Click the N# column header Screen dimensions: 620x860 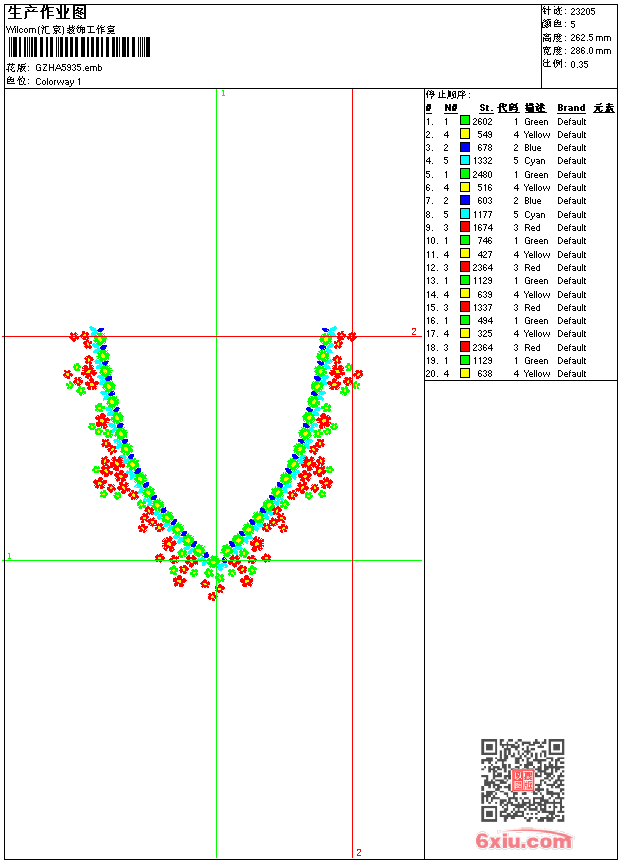(x=450, y=108)
